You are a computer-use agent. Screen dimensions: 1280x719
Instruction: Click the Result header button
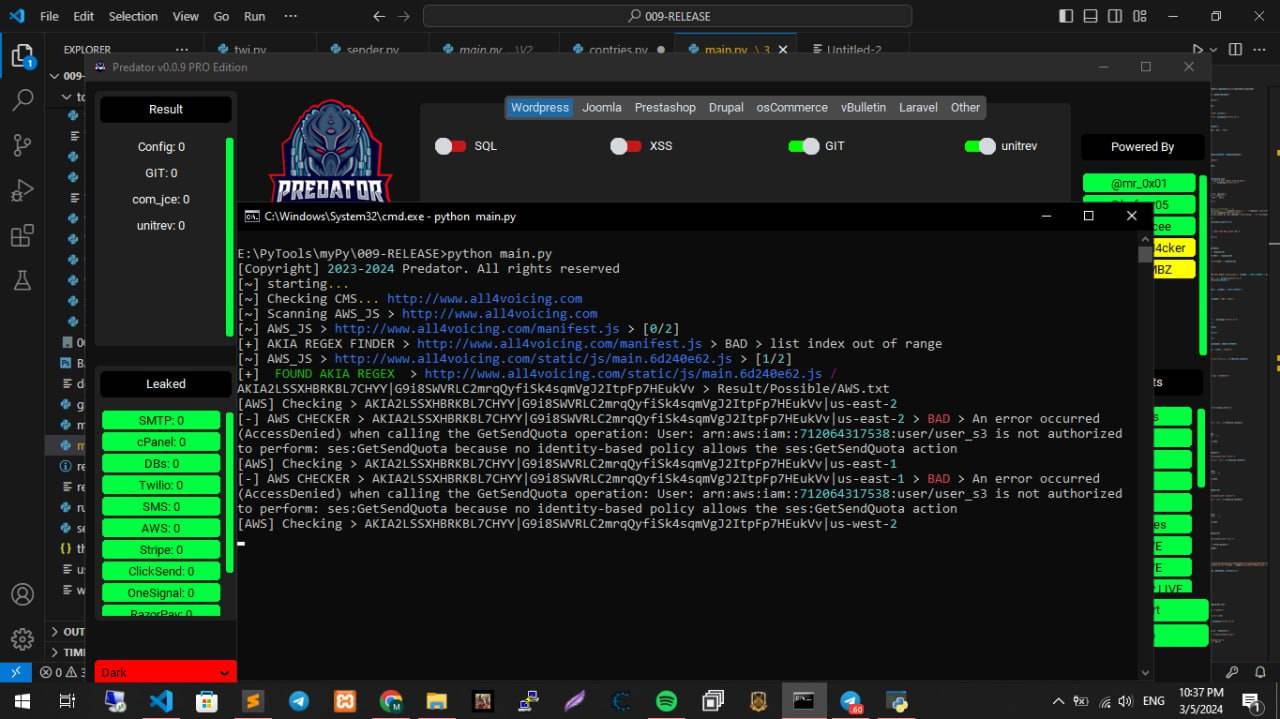166,109
